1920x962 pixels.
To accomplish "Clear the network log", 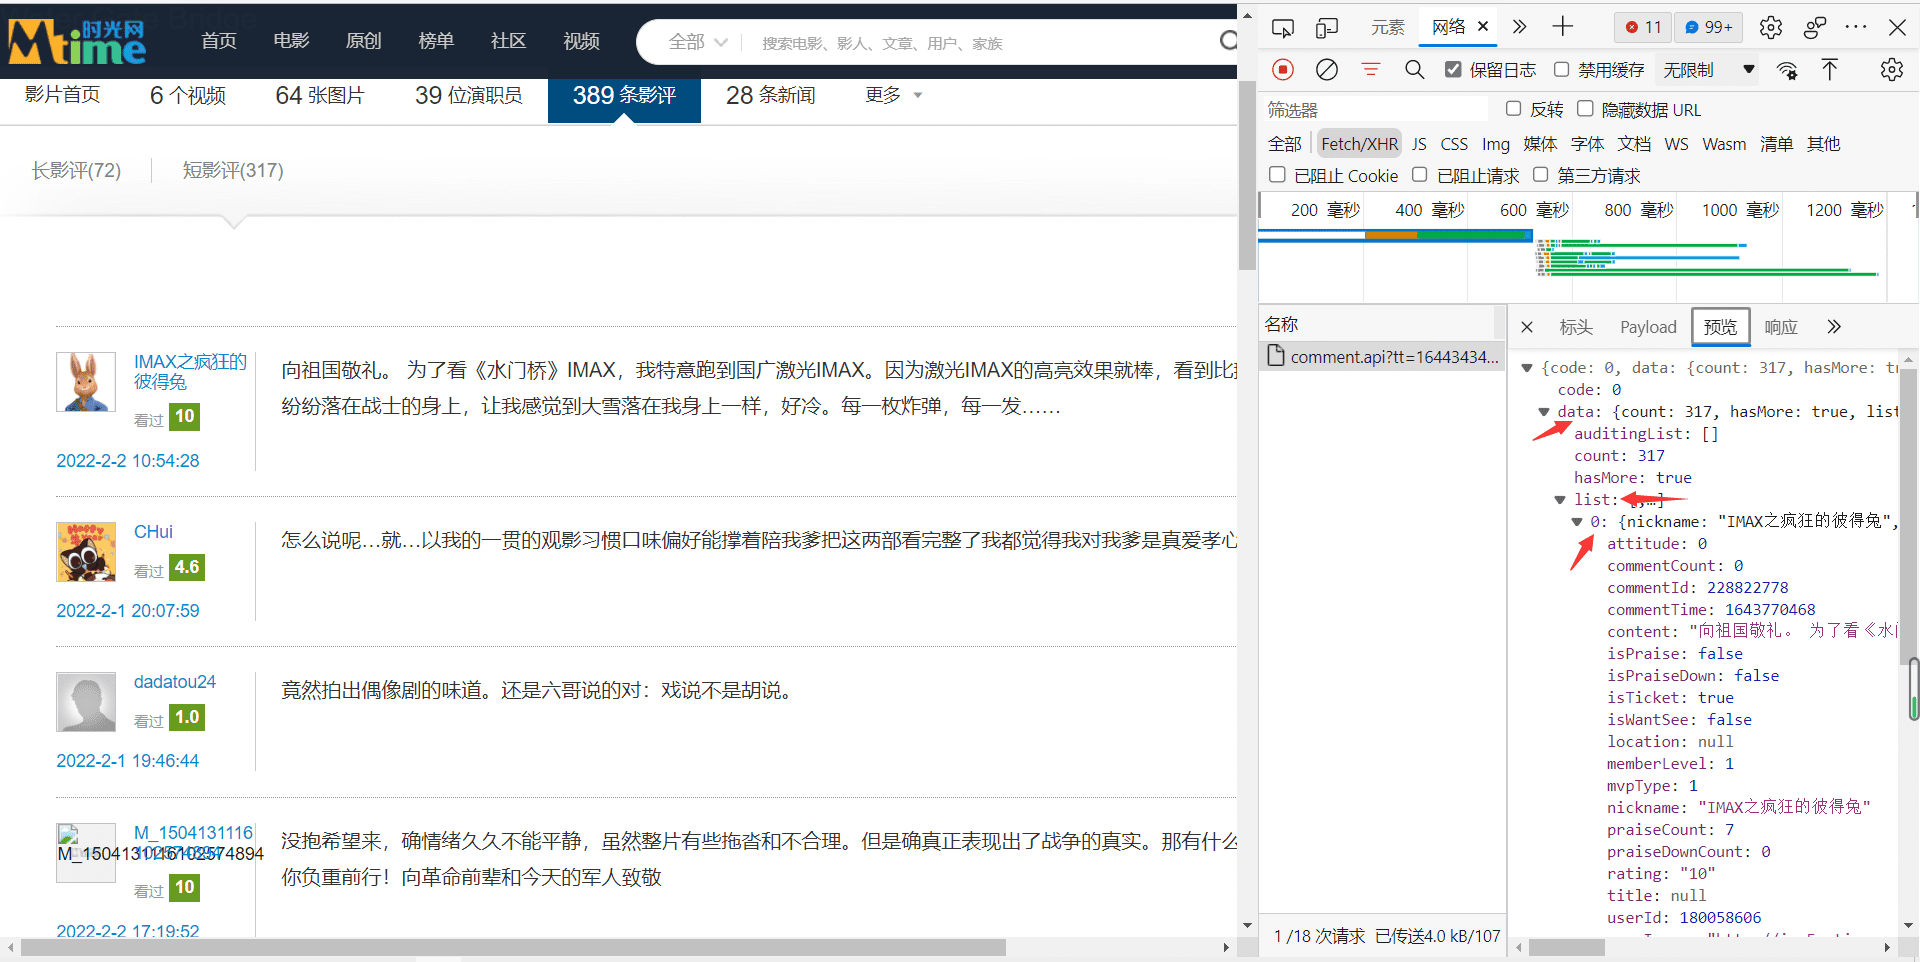I will [x=1327, y=69].
